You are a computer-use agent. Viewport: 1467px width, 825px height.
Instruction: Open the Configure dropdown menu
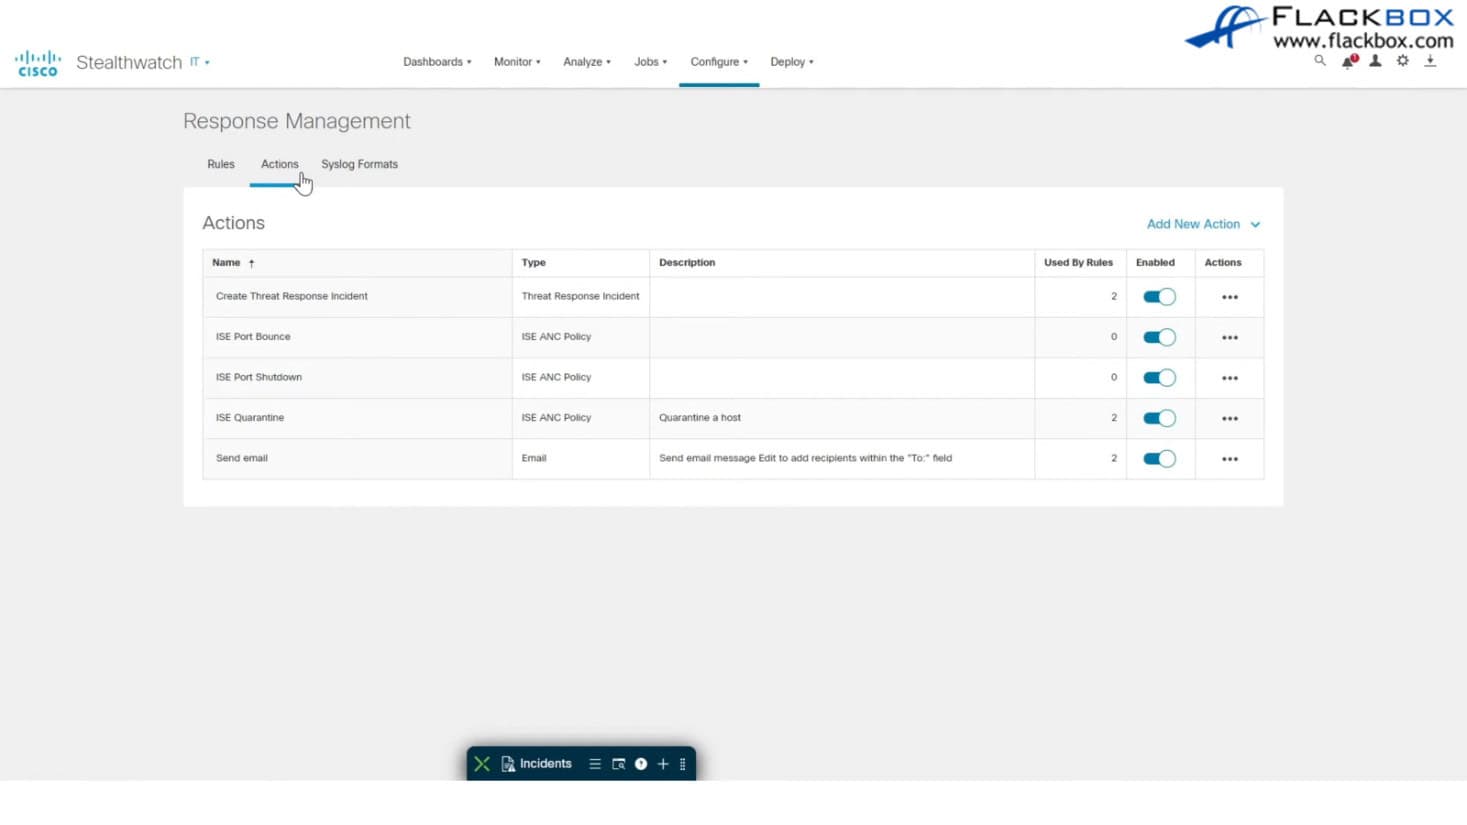point(718,62)
